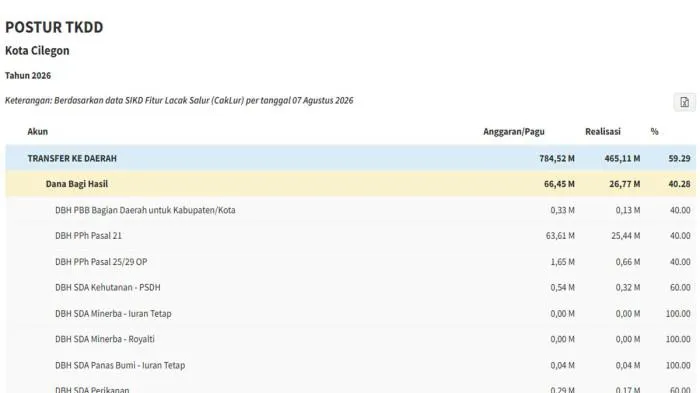Click the POSTUR TKDD page heading
700x393 pixels.
tap(54, 27)
